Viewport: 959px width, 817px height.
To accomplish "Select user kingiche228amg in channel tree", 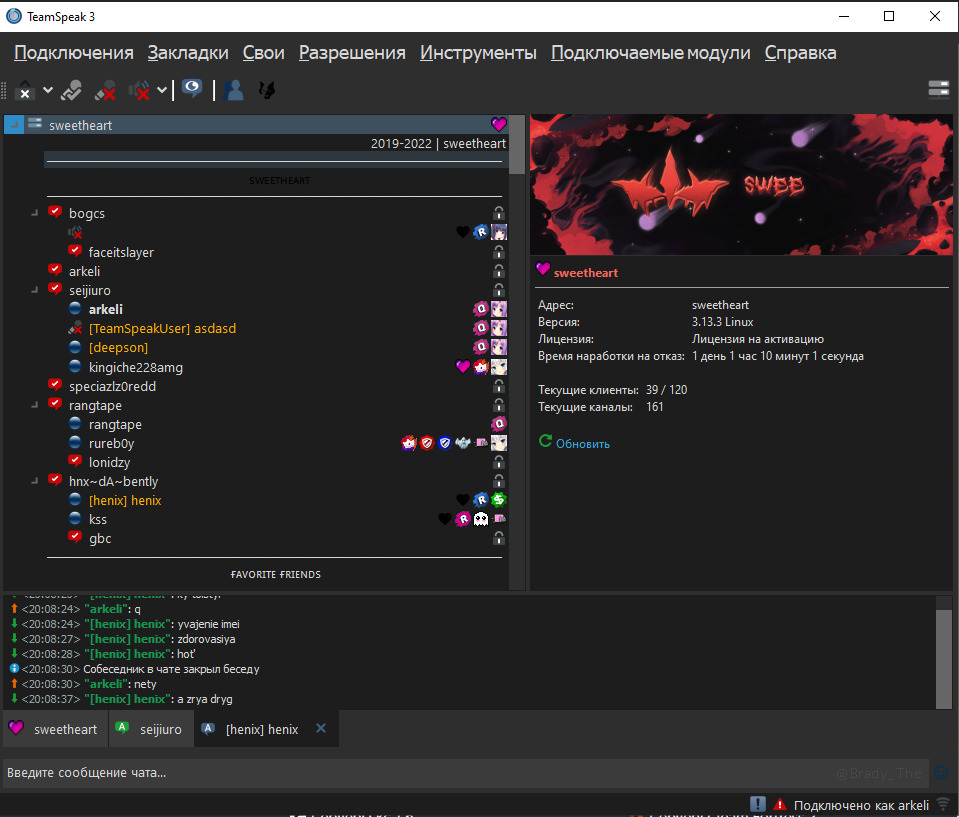I will 135,367.
